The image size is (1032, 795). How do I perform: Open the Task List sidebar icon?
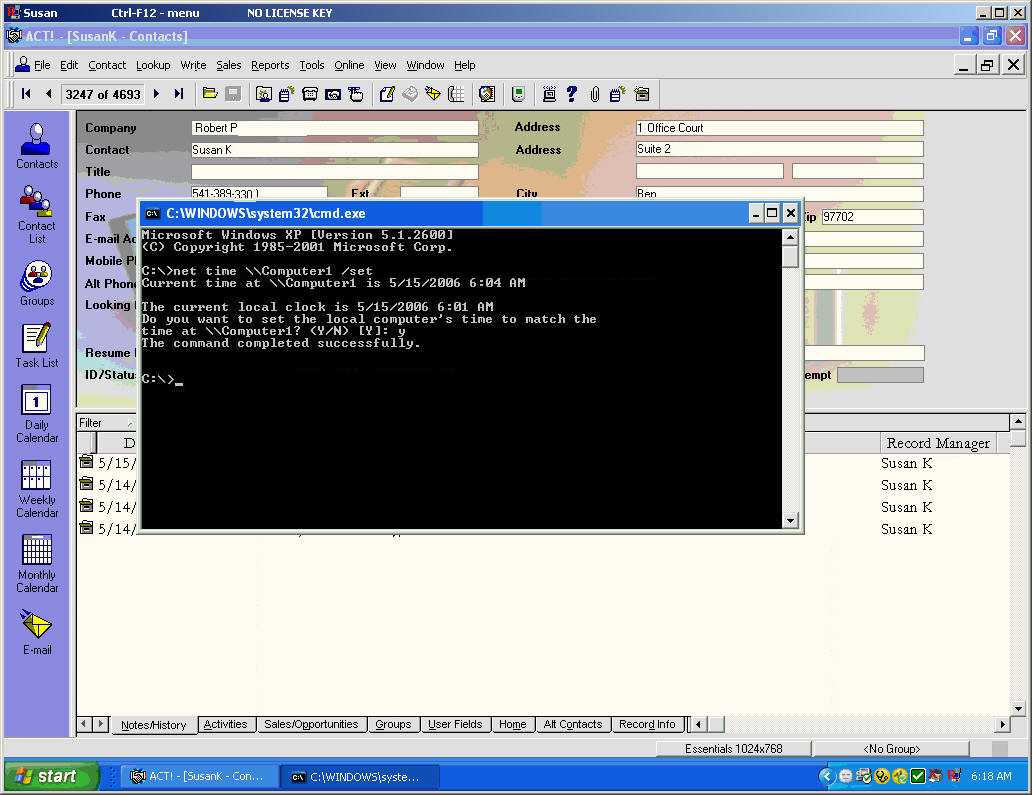click(37, 346)
